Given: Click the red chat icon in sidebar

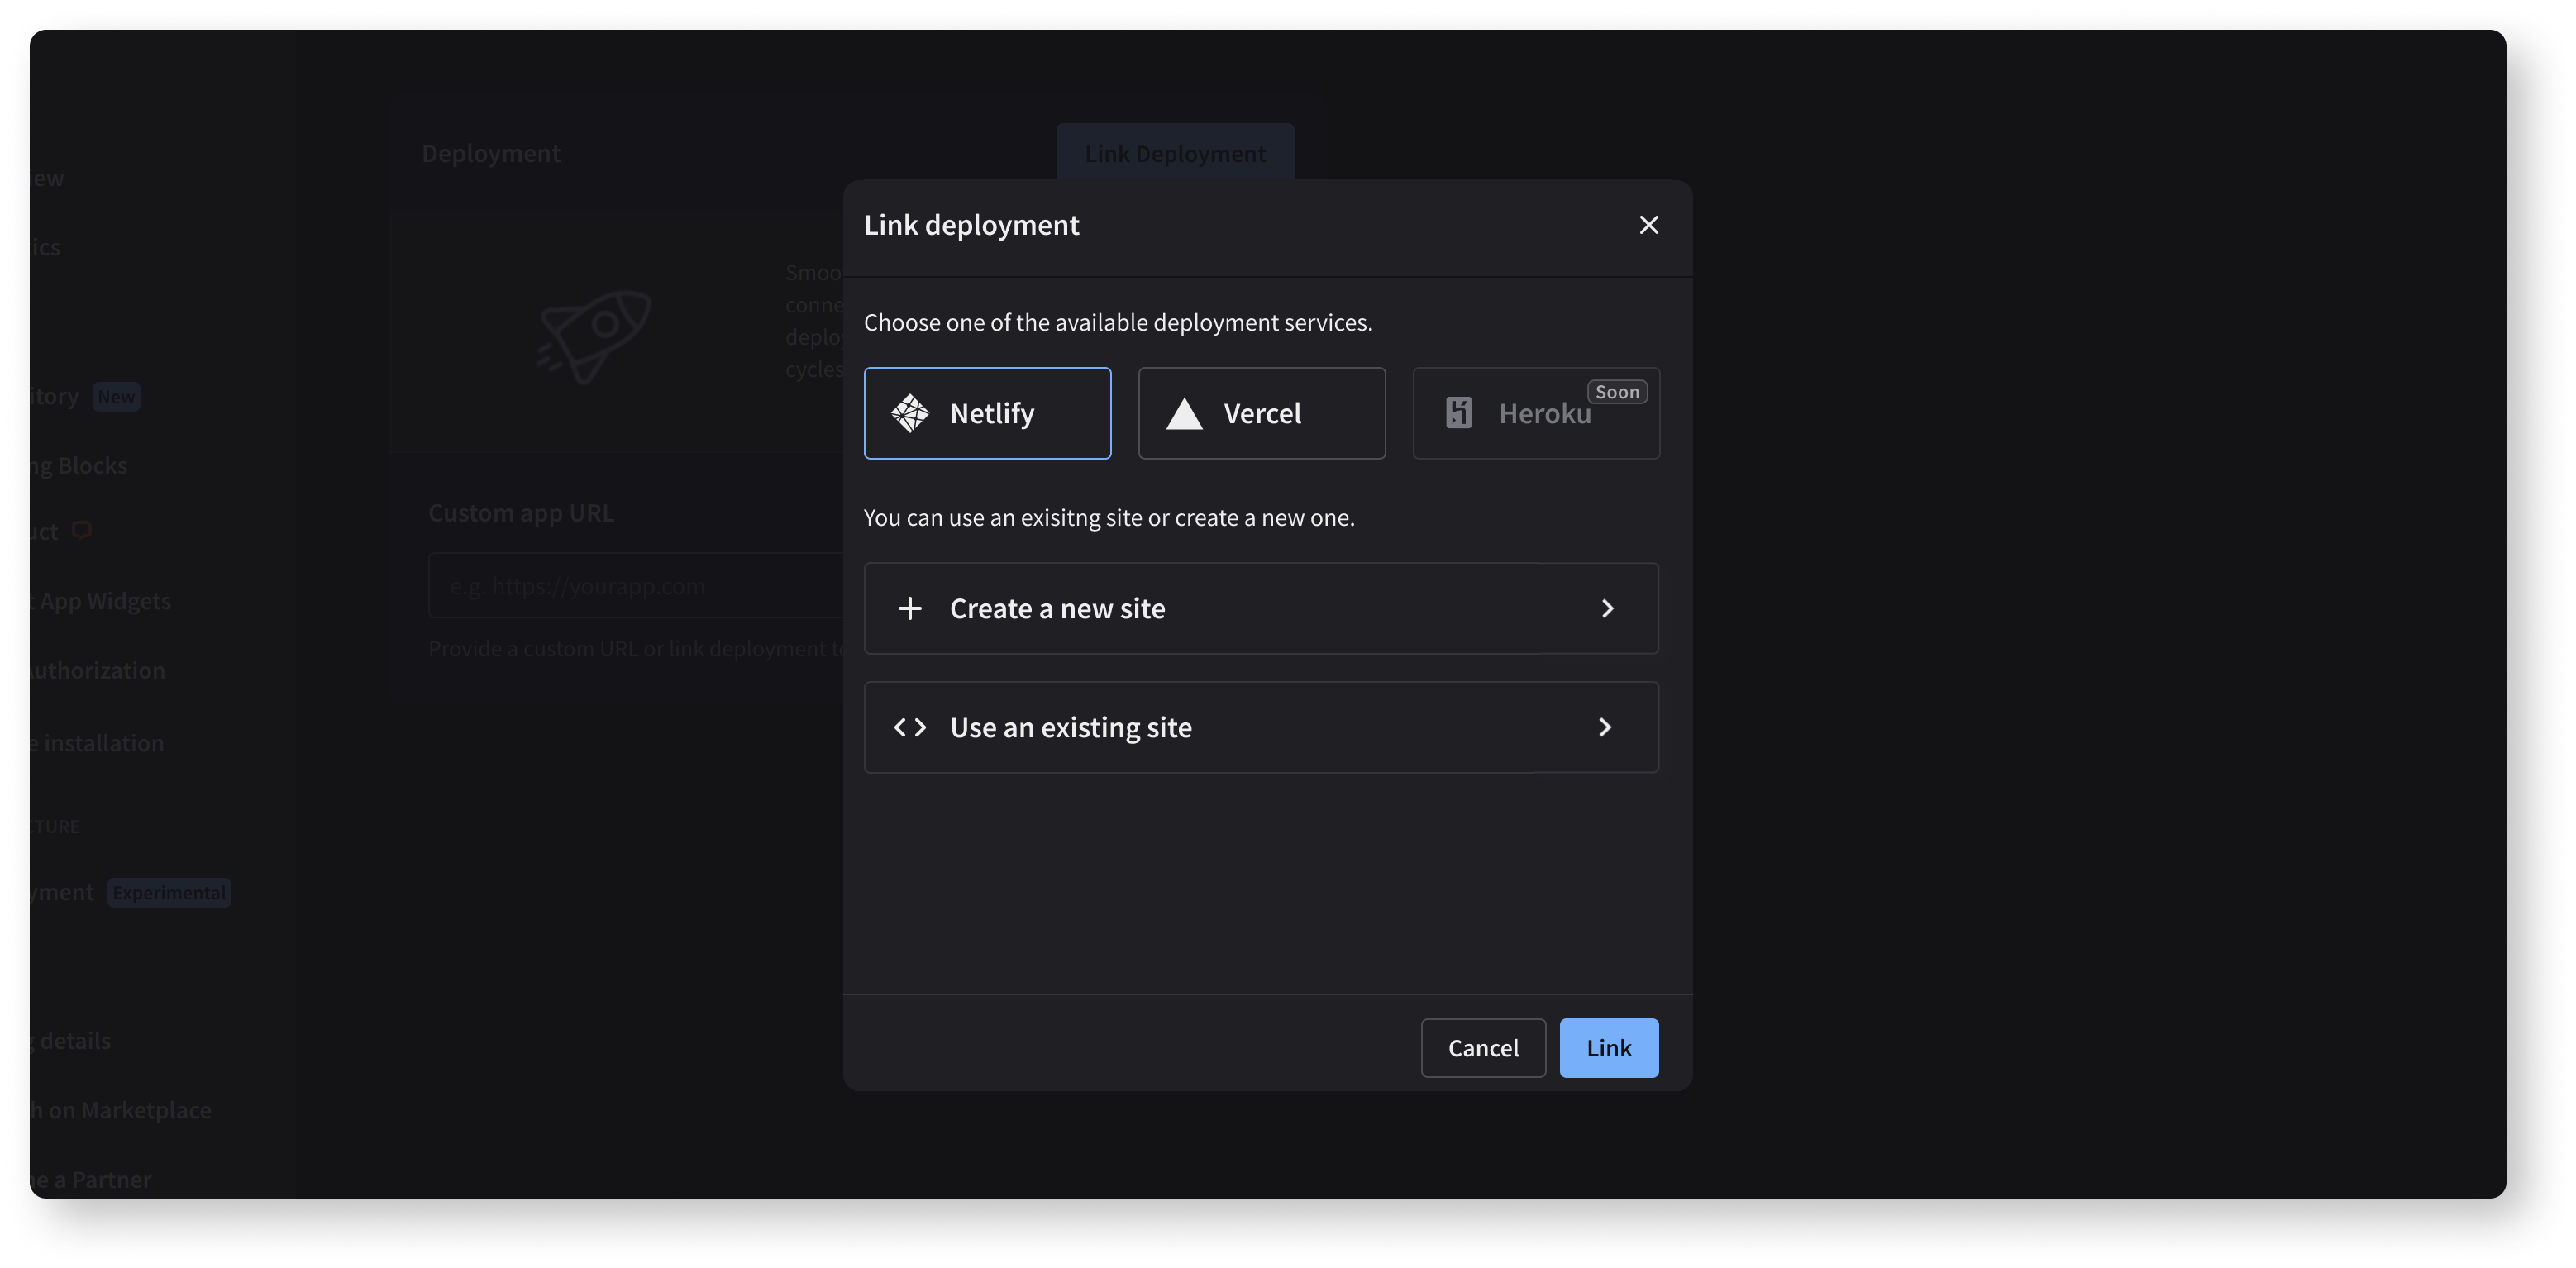Looking at the screenshot, I should 82,530.
